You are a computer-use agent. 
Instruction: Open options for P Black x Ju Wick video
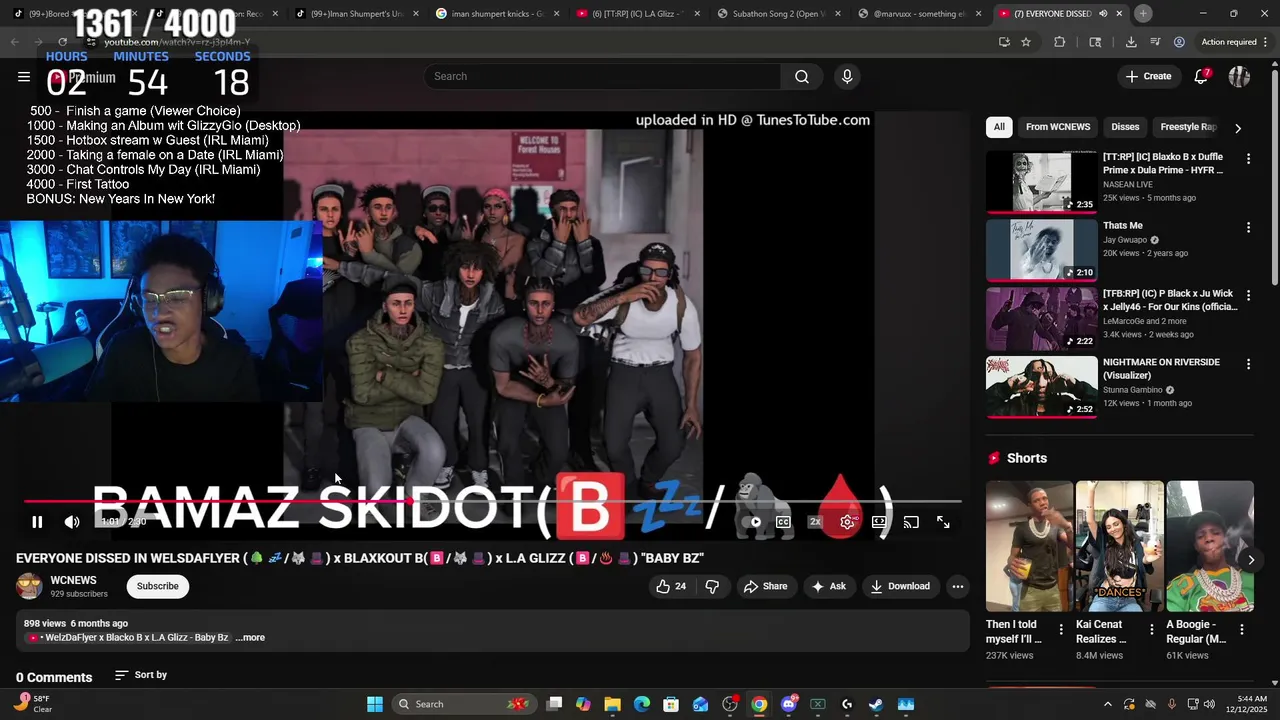click(x=1248, y=296)
